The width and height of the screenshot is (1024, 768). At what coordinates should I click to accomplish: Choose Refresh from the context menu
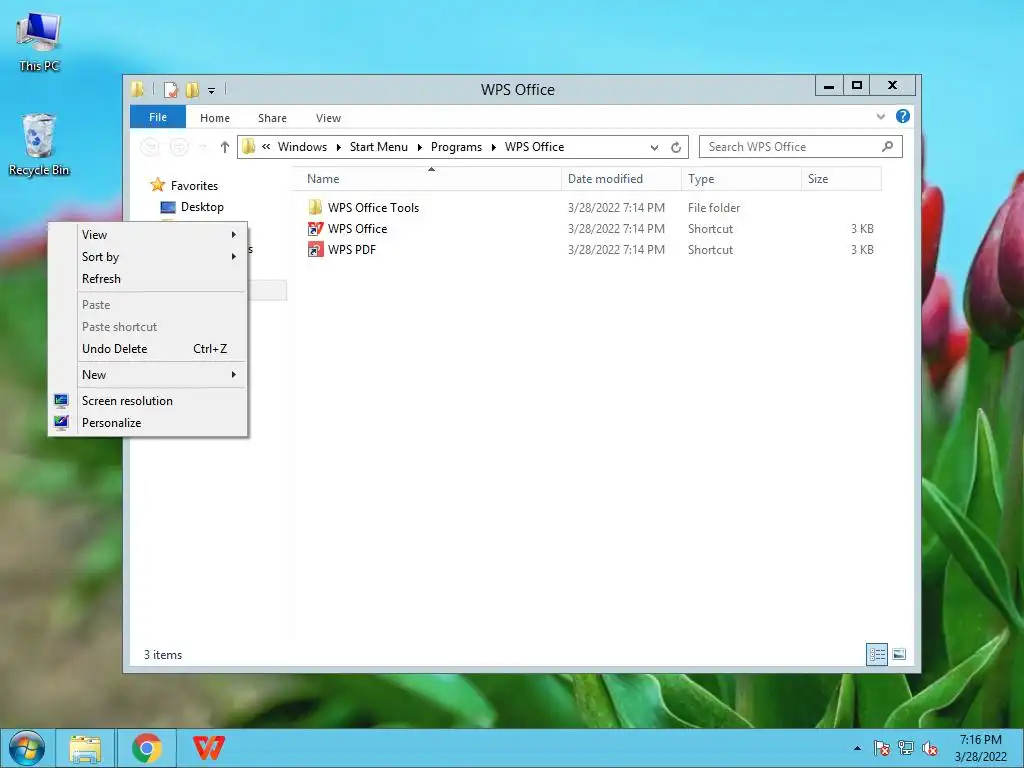click(x=148, y=279)
